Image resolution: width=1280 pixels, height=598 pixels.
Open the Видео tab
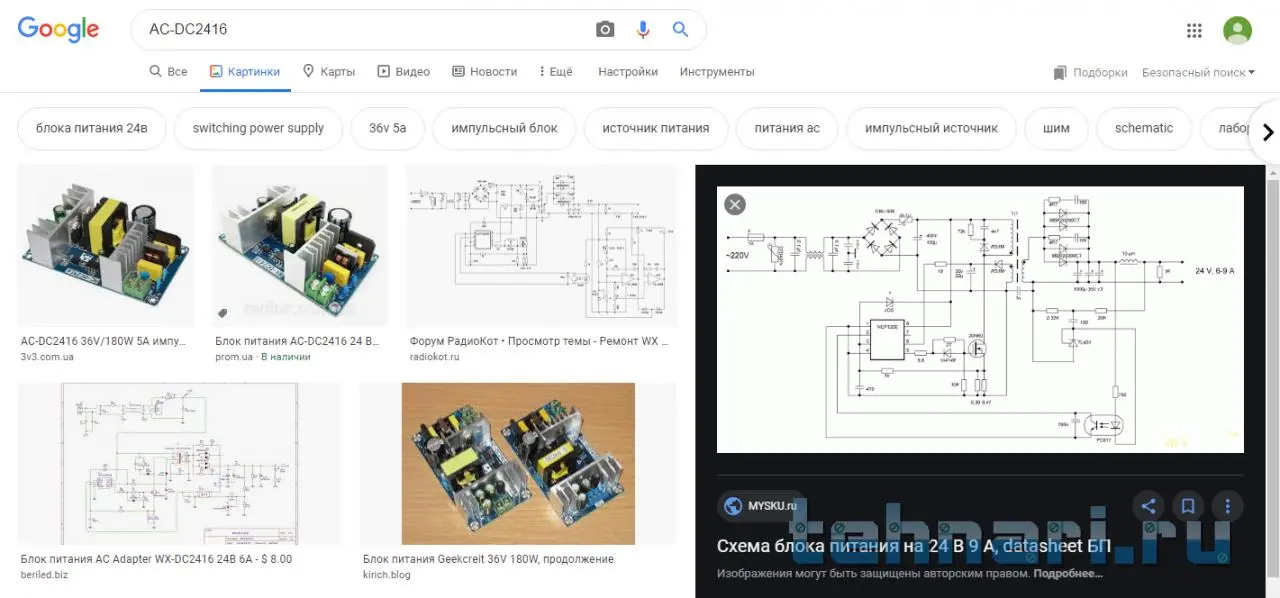click(x=403, y=72)
